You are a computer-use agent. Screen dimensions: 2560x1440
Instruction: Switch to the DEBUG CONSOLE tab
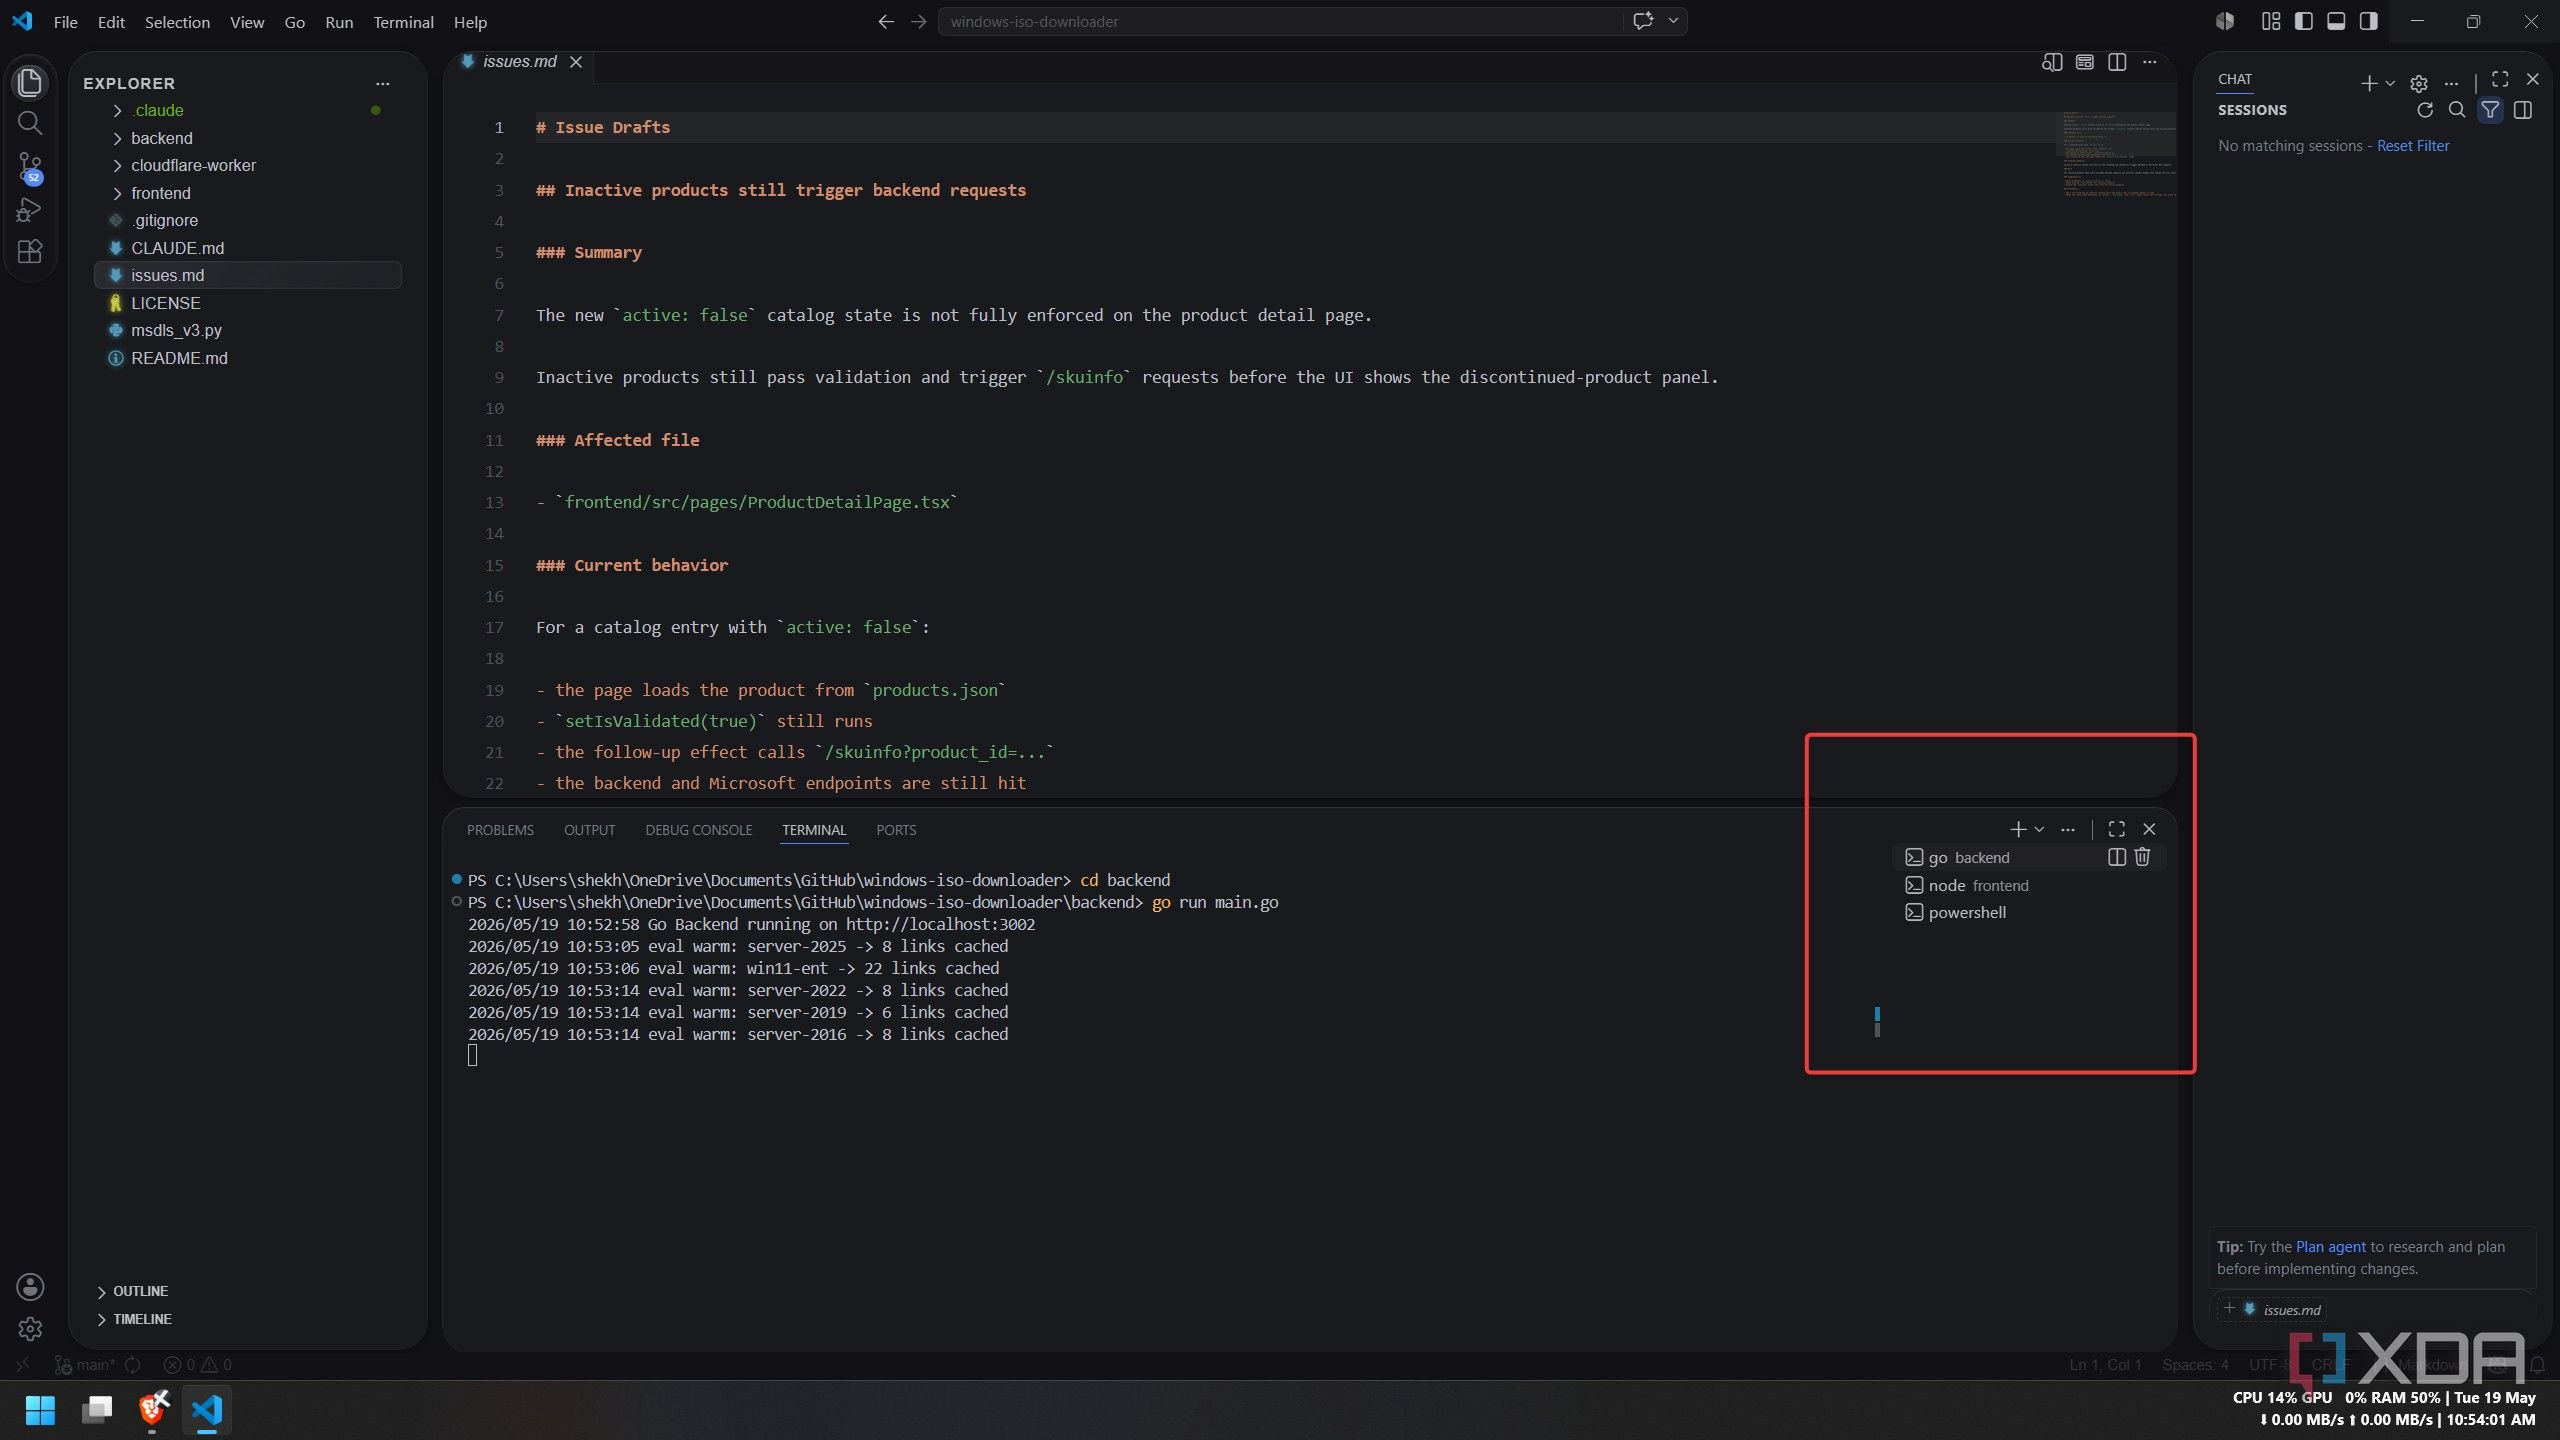(x=698, y=830)
